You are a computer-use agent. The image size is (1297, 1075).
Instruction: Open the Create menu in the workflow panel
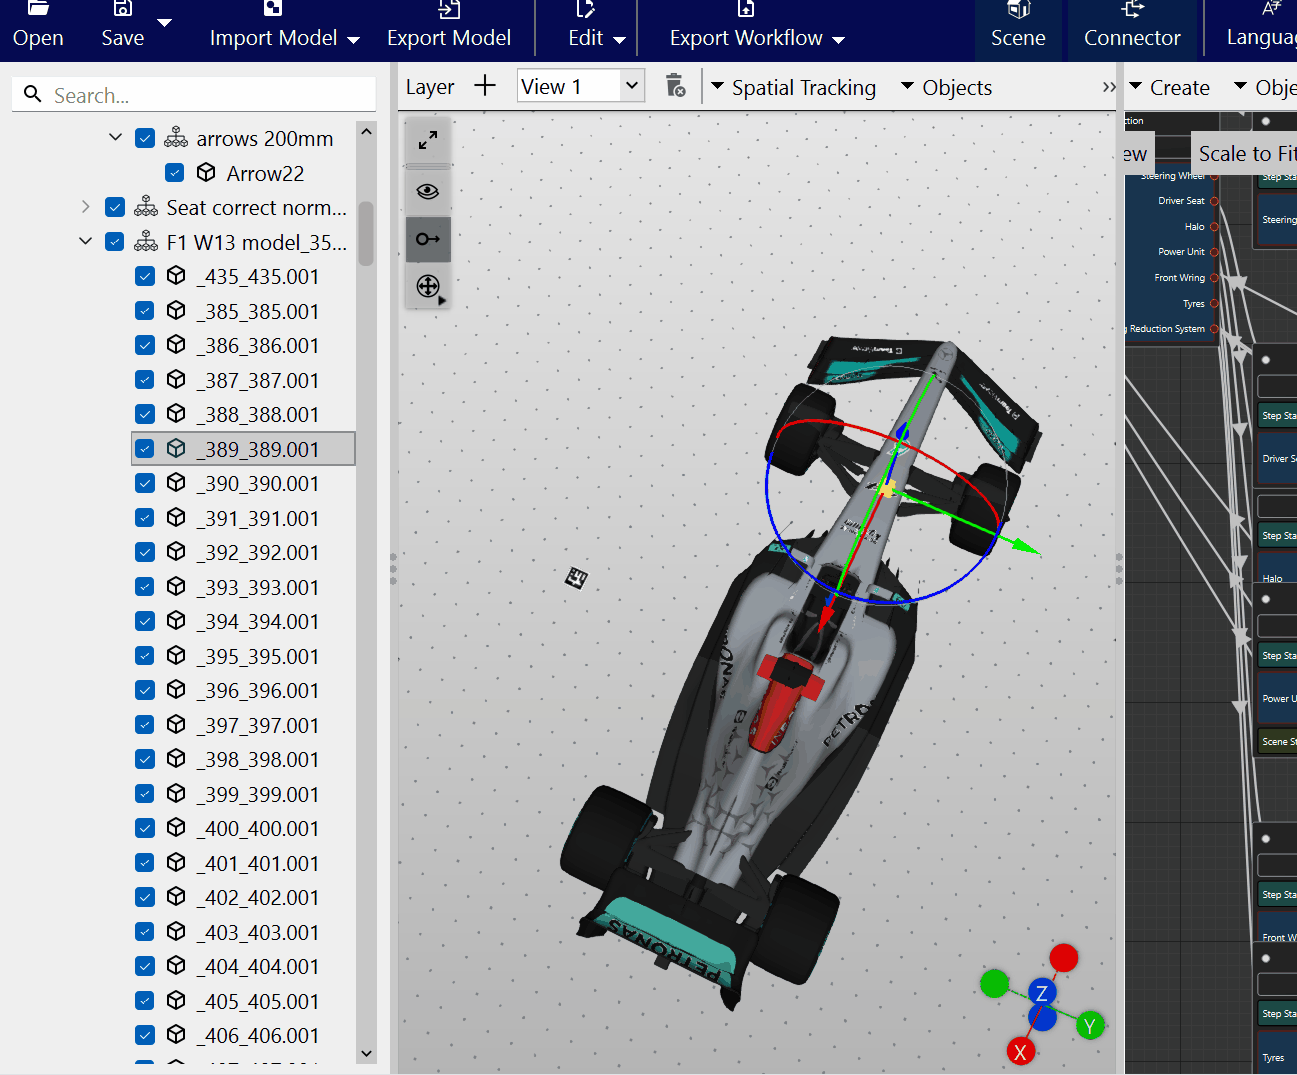[1169, 87]
